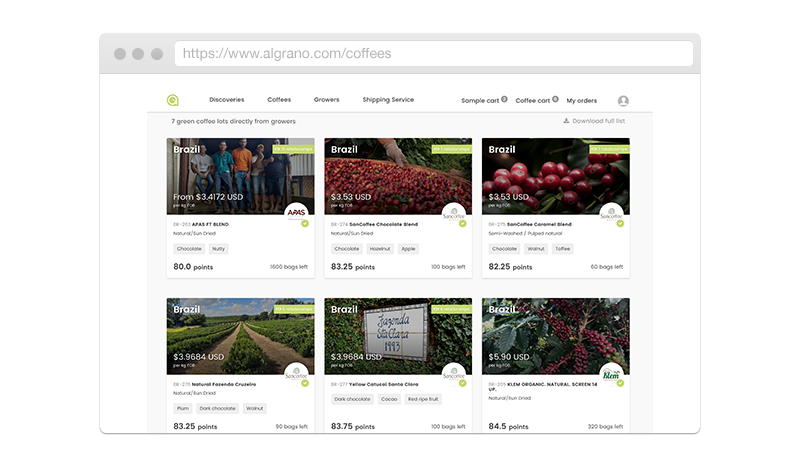800x470 pixels.
Task: Open the Coffee cart link
Action: click(533, 101)
